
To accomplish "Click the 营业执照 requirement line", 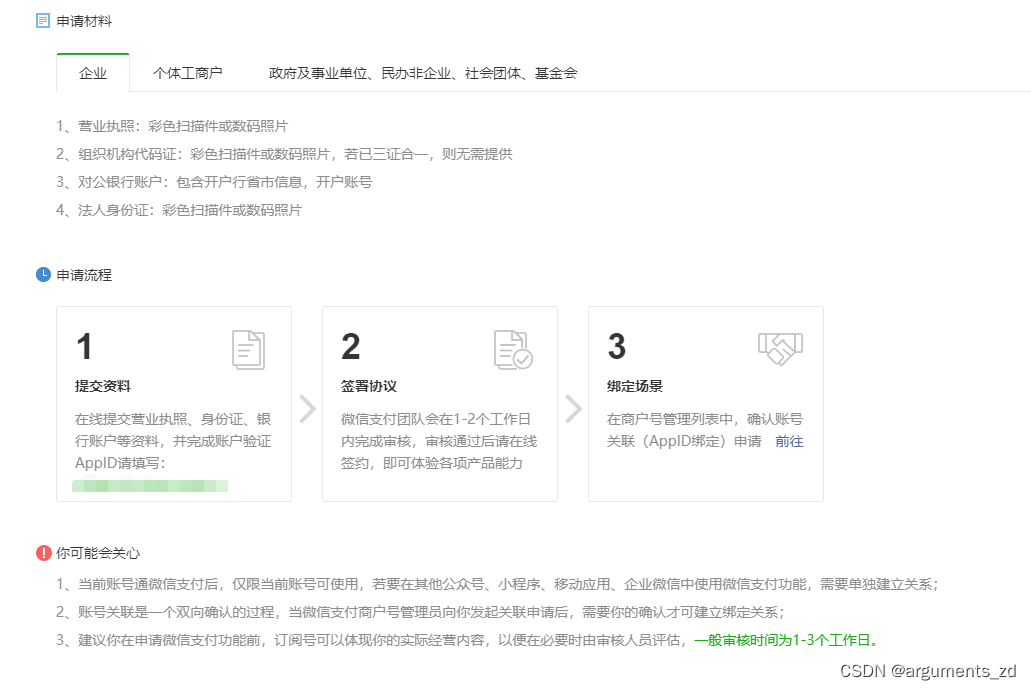I will coord(172,126).
